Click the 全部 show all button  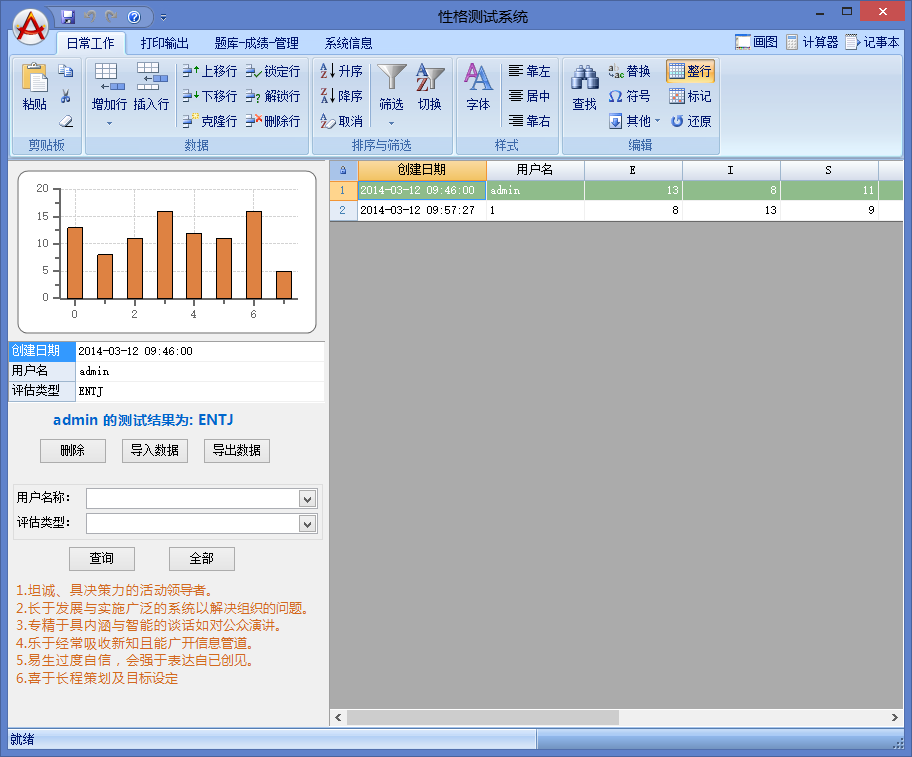click(202, 559)
